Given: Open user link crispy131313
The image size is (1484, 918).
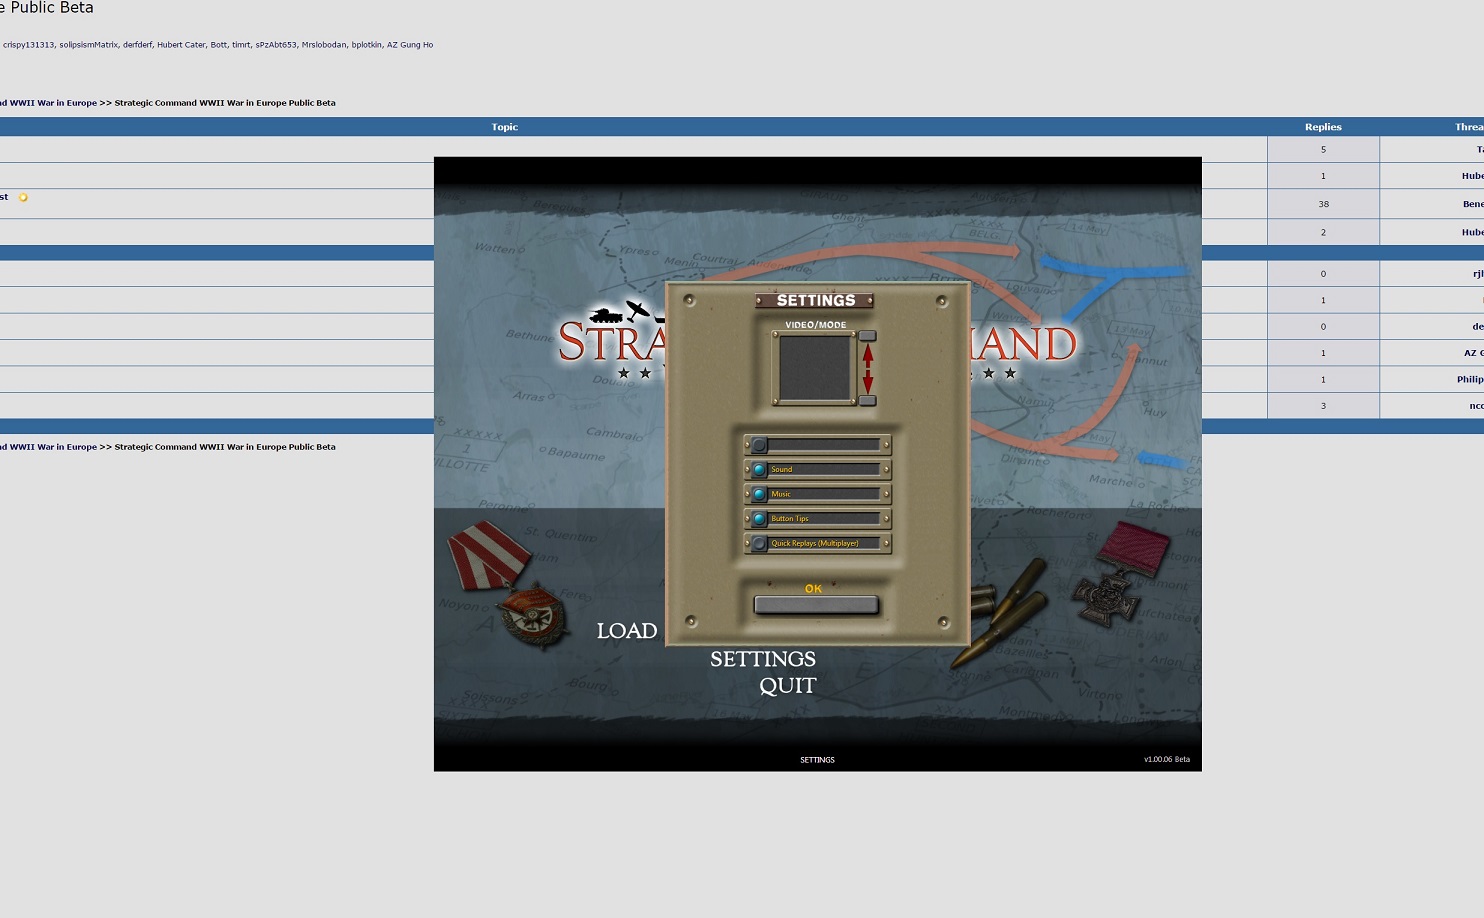Looking at the screenshot, I should 28,45.
